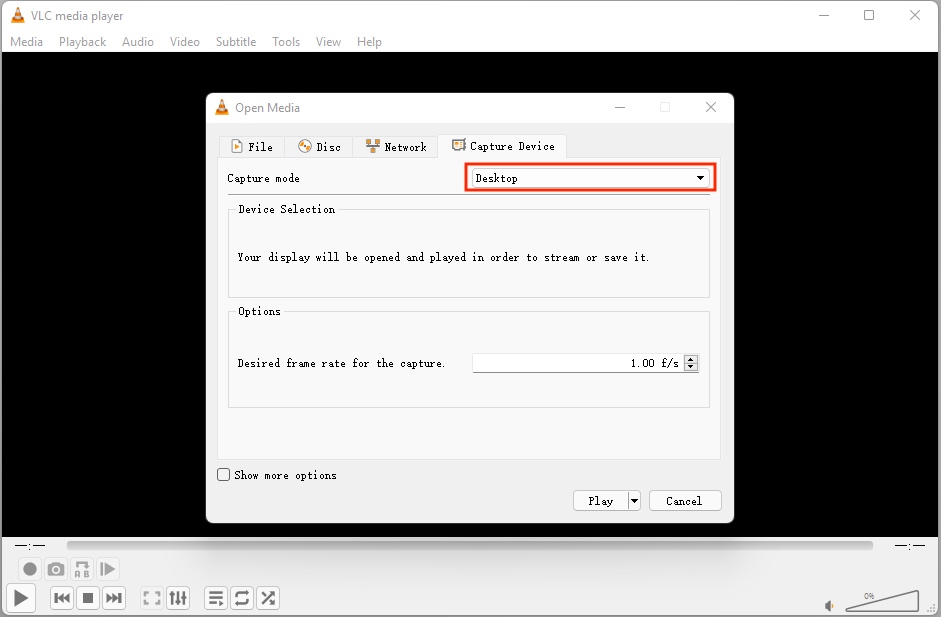Image resolution: width=941 pixels, height=617 pixels.
Task: Switch to the File tab
Action: (x=251, y=146)
